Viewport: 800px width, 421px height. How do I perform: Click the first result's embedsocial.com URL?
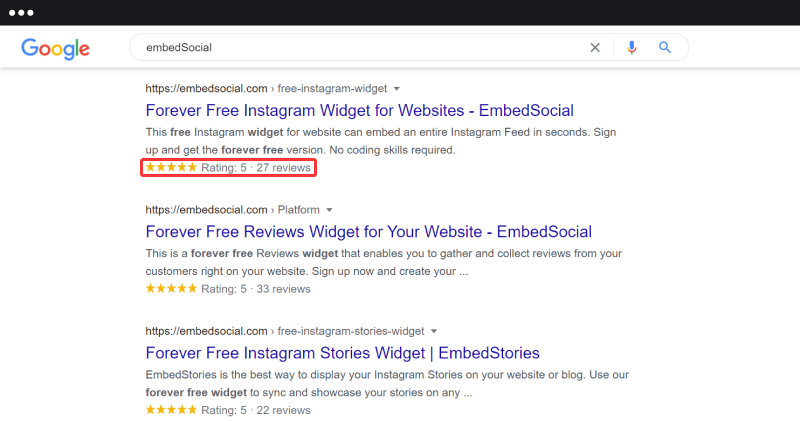coord(207,88)
